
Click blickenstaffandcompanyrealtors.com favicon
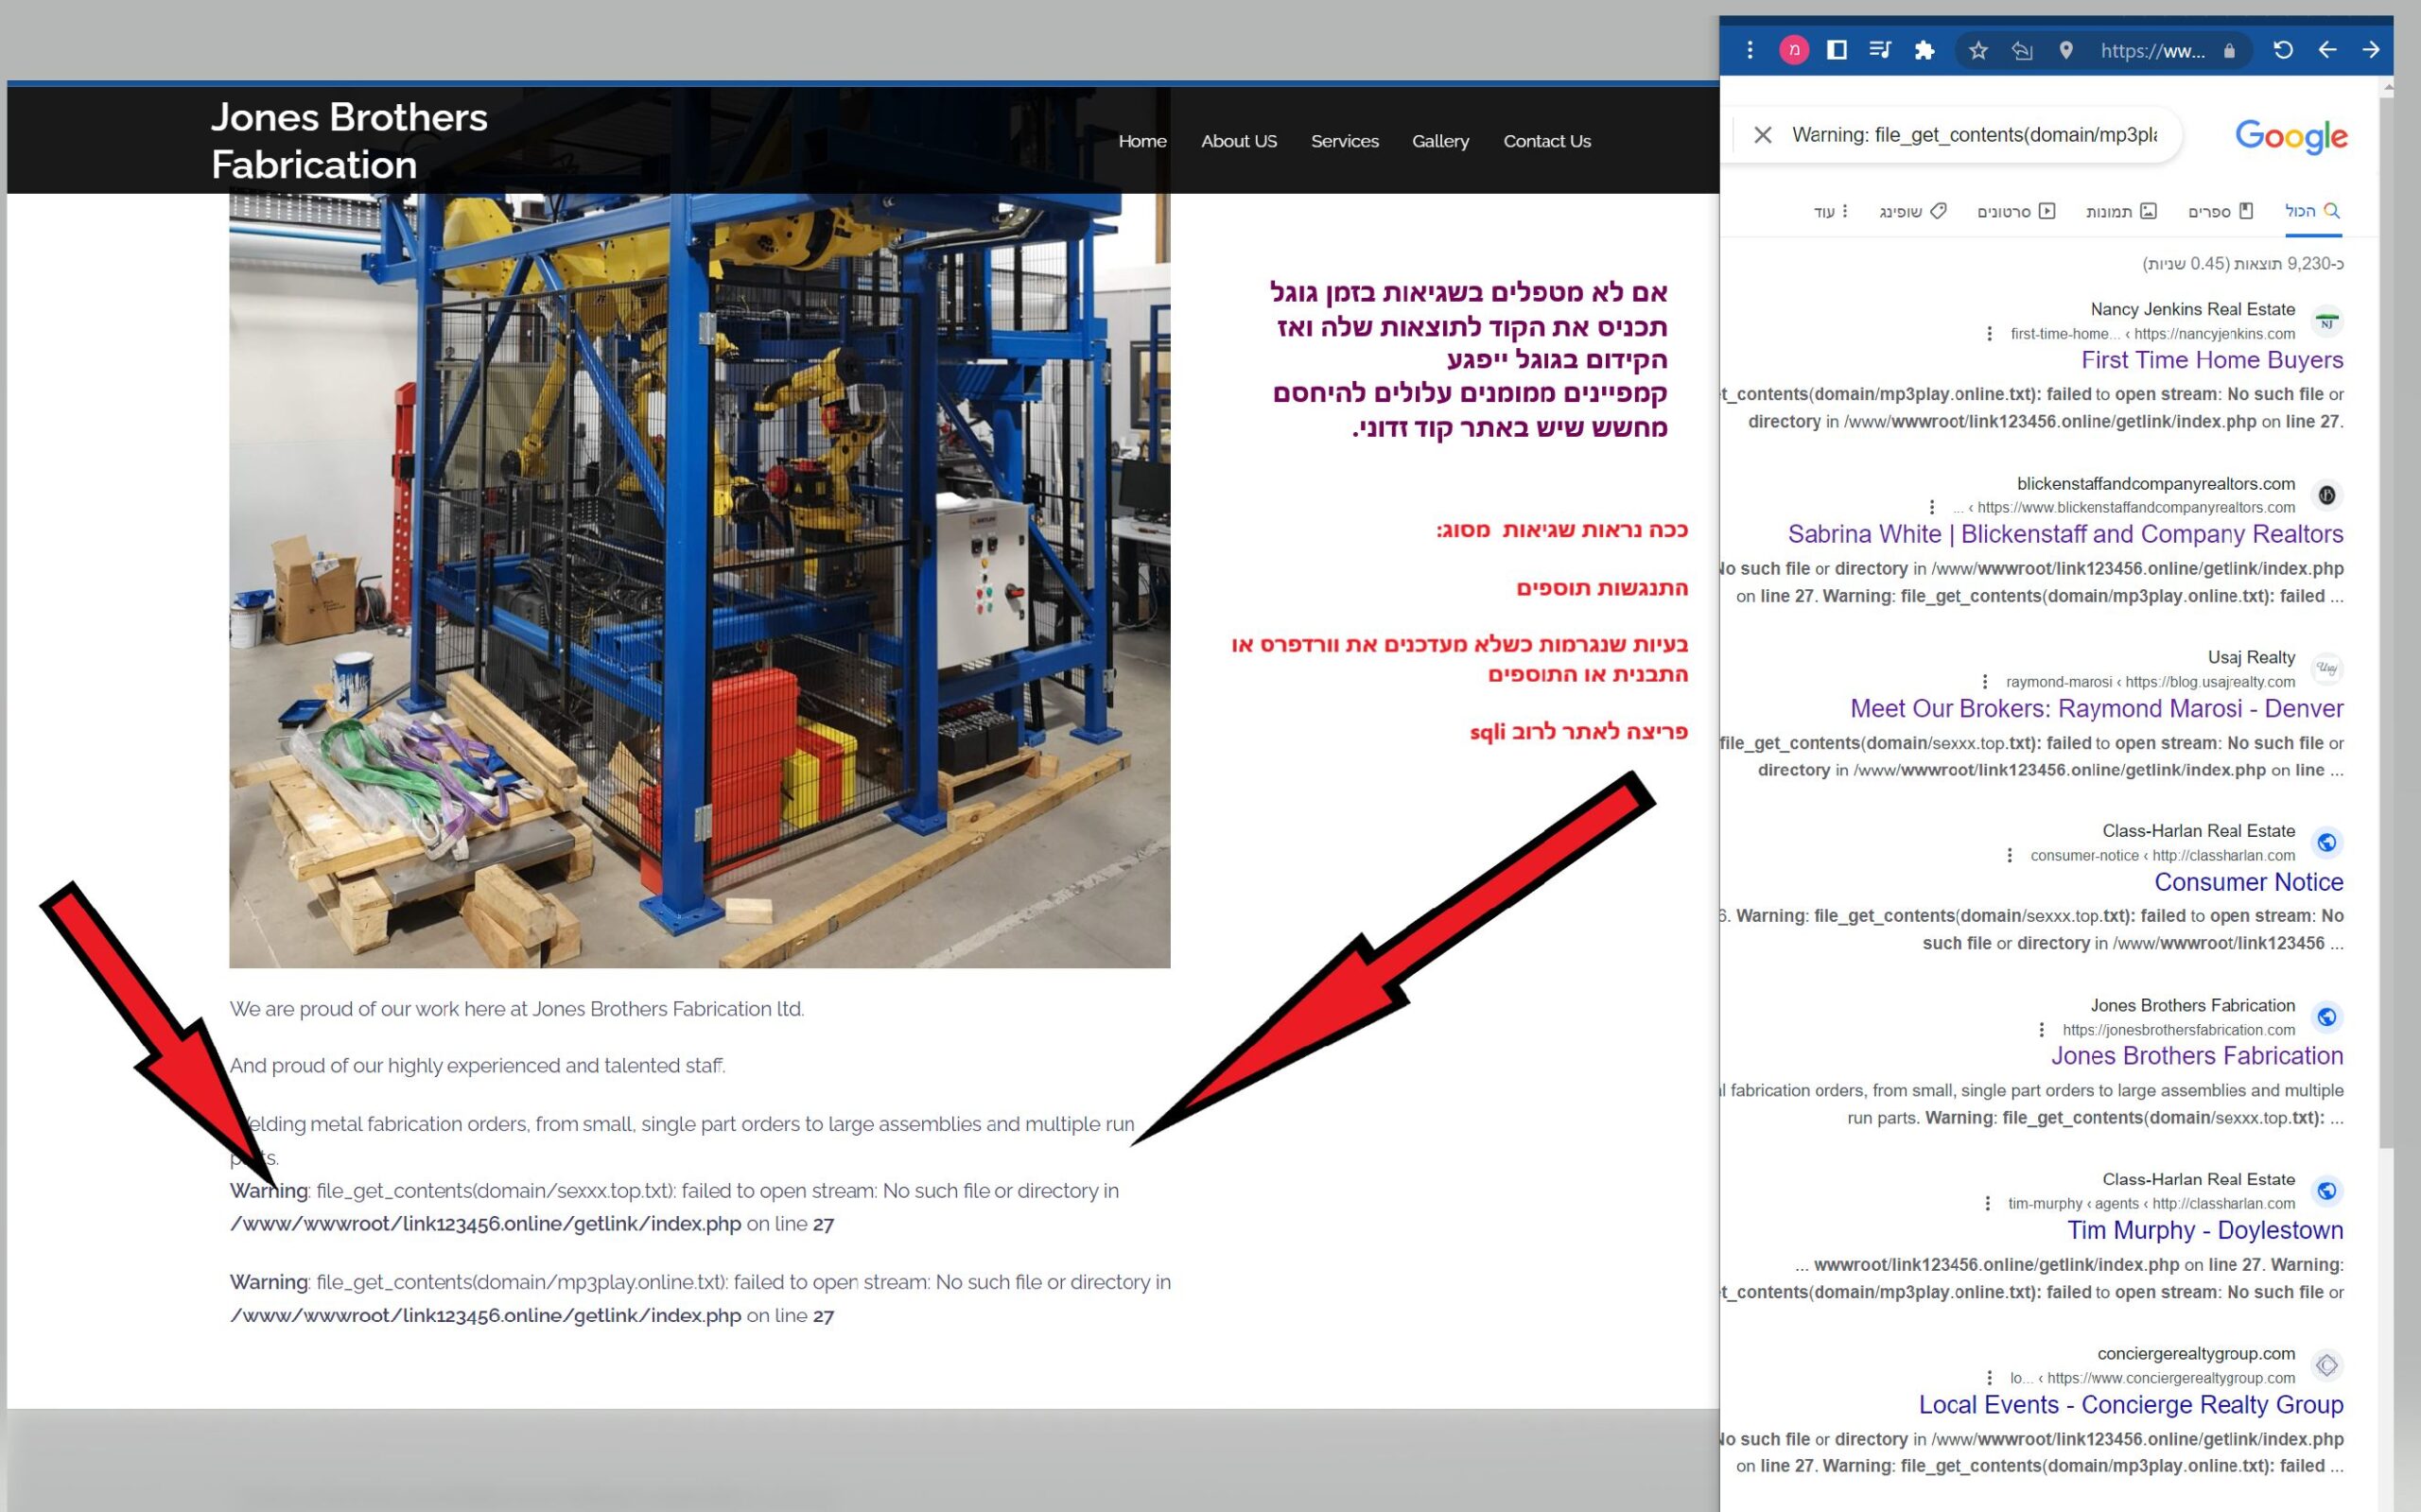pyautogui.click(x=2327, y=495)
